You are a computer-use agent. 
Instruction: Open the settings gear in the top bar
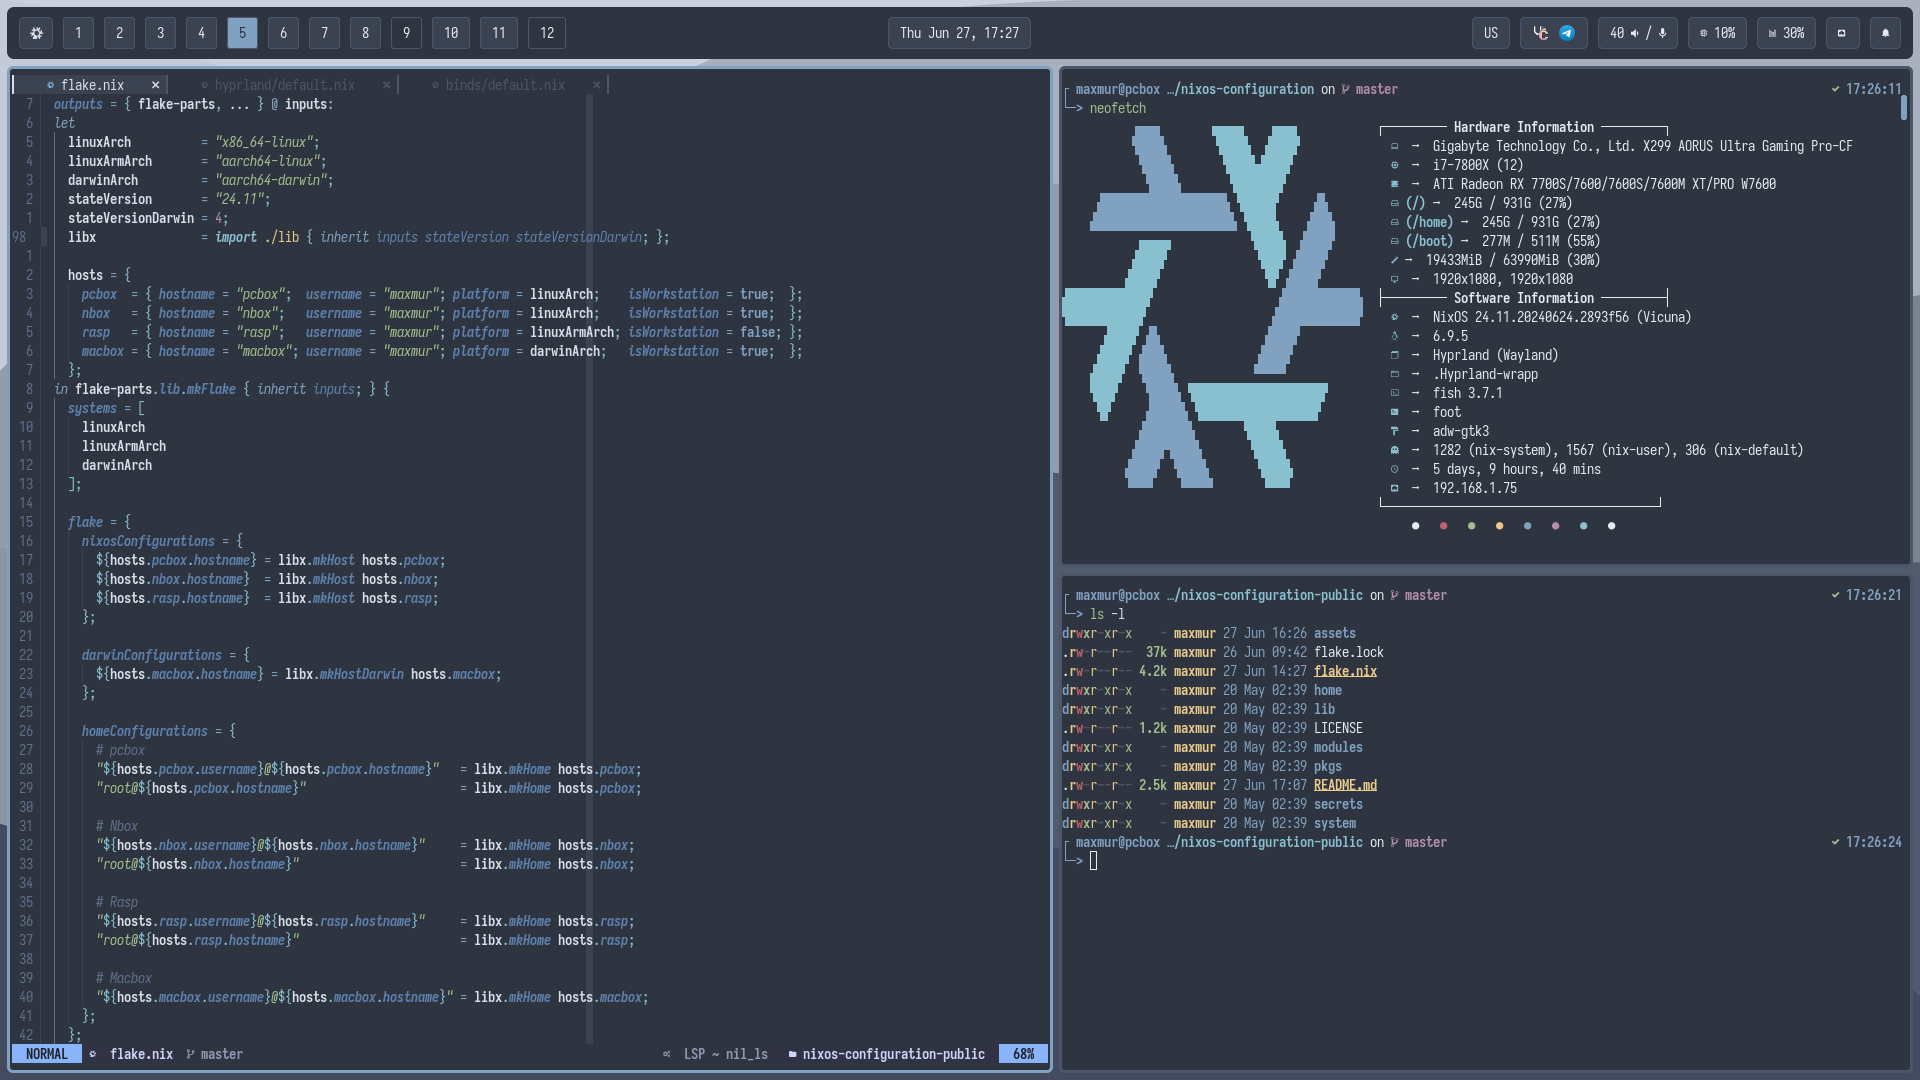pos(36,33)
